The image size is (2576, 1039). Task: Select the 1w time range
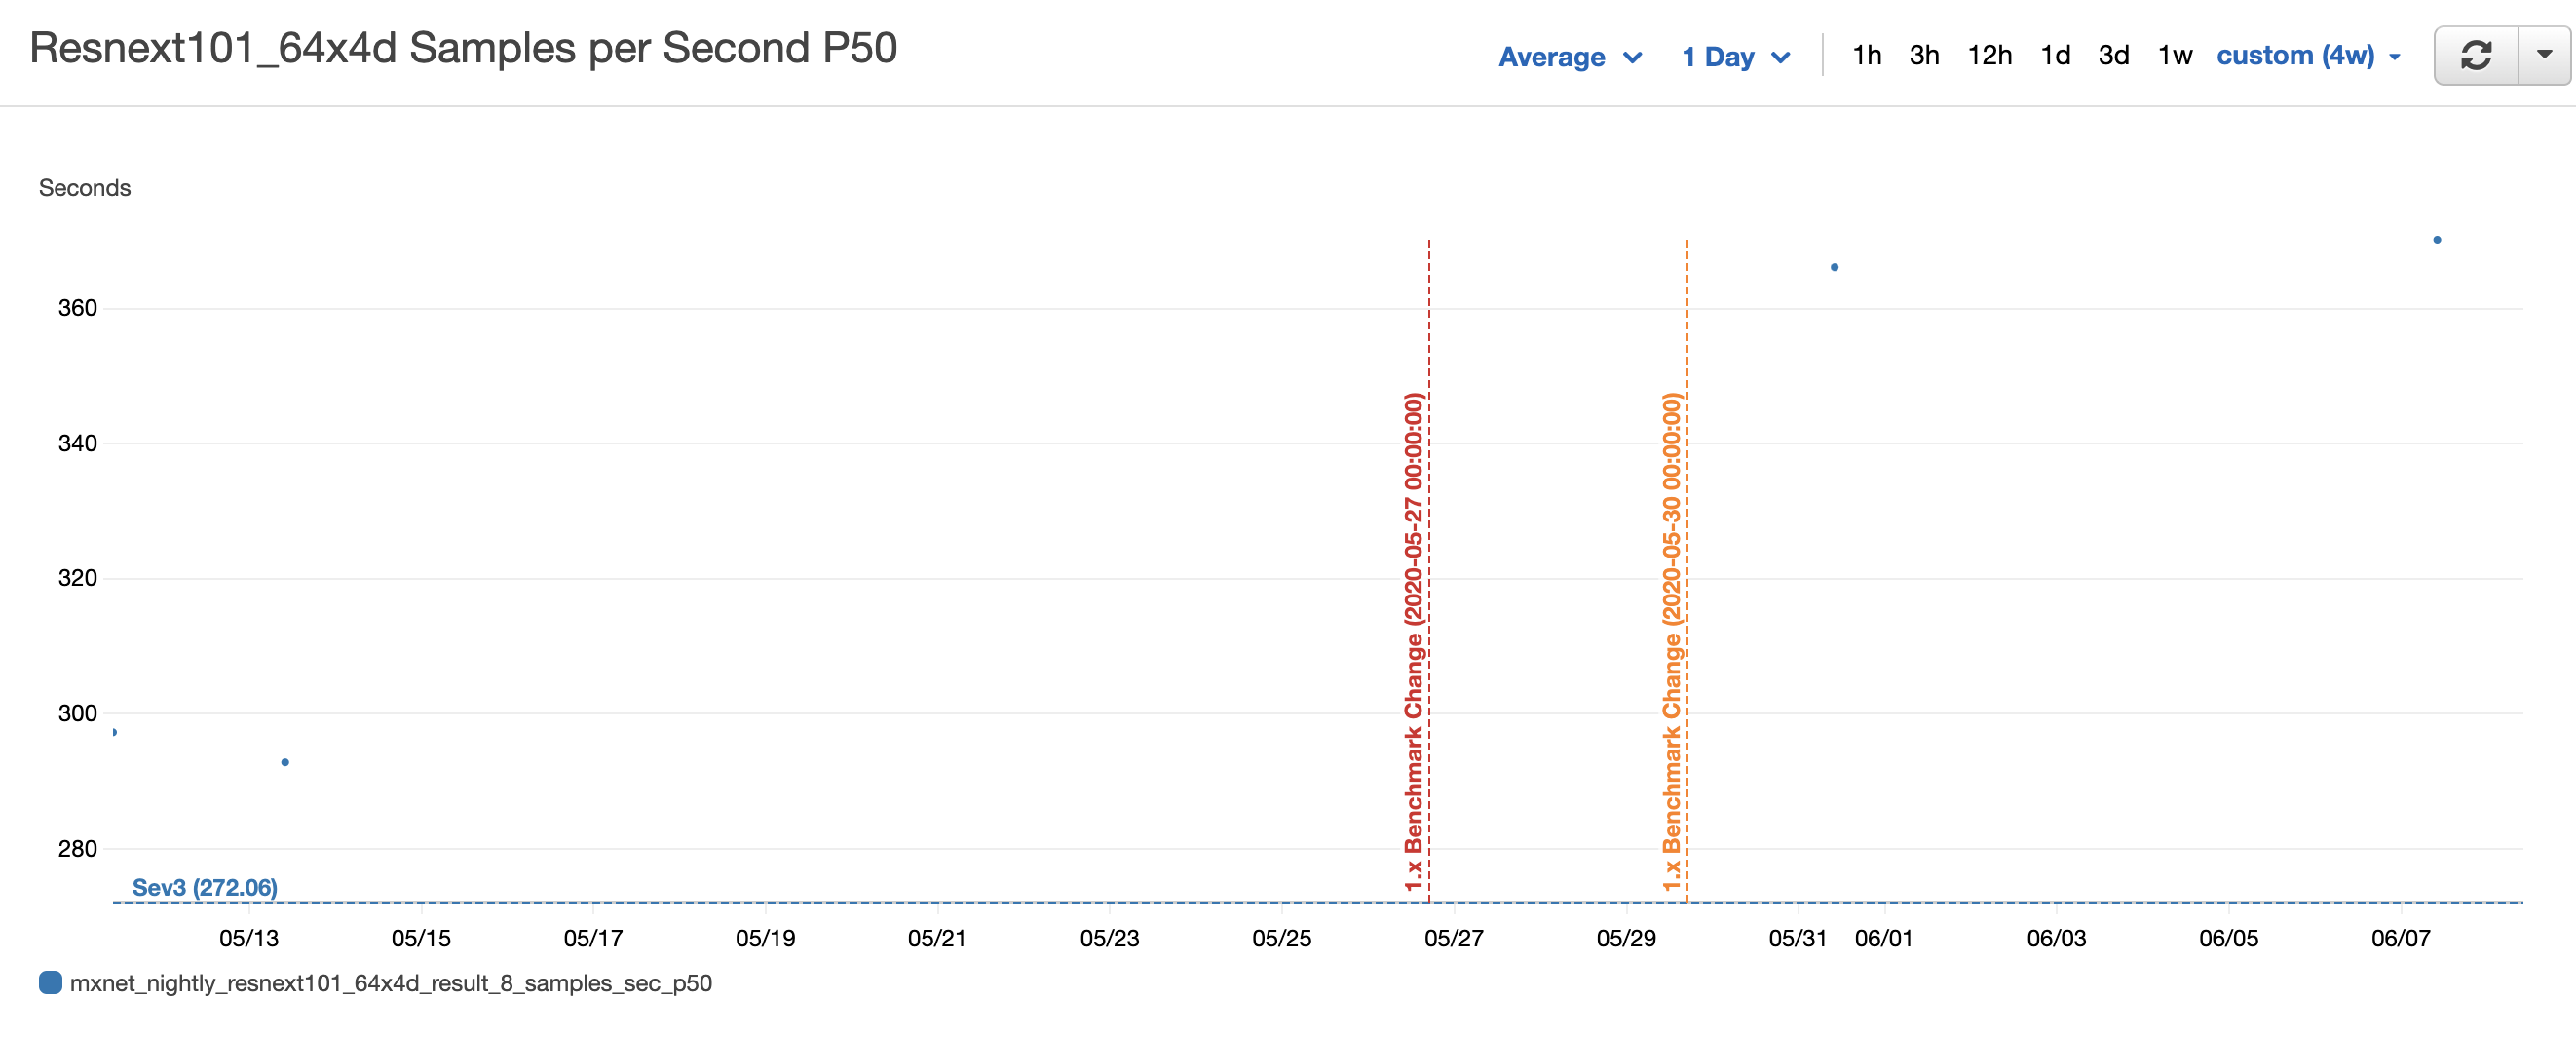click(x=2173, y=55)
